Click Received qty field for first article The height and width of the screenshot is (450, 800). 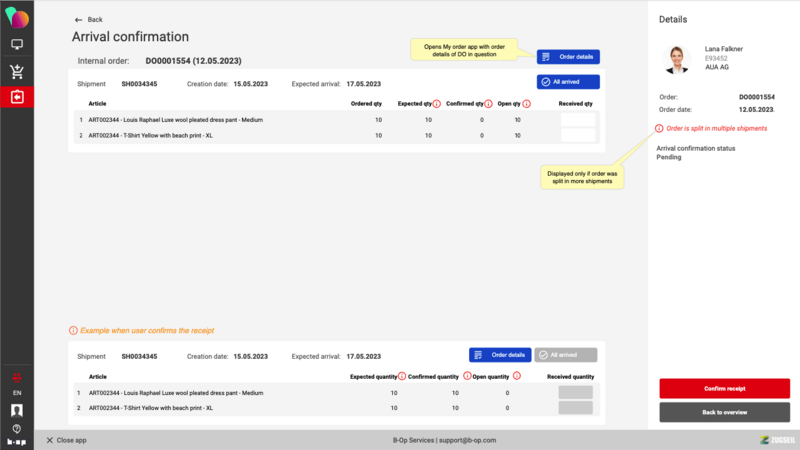[578, 120]
